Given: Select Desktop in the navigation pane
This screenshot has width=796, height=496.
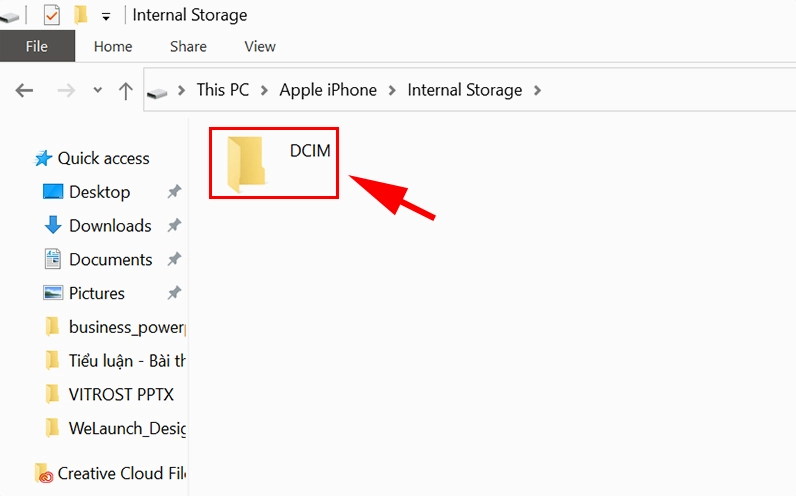Looking at the screenshot, I should 99,192.
